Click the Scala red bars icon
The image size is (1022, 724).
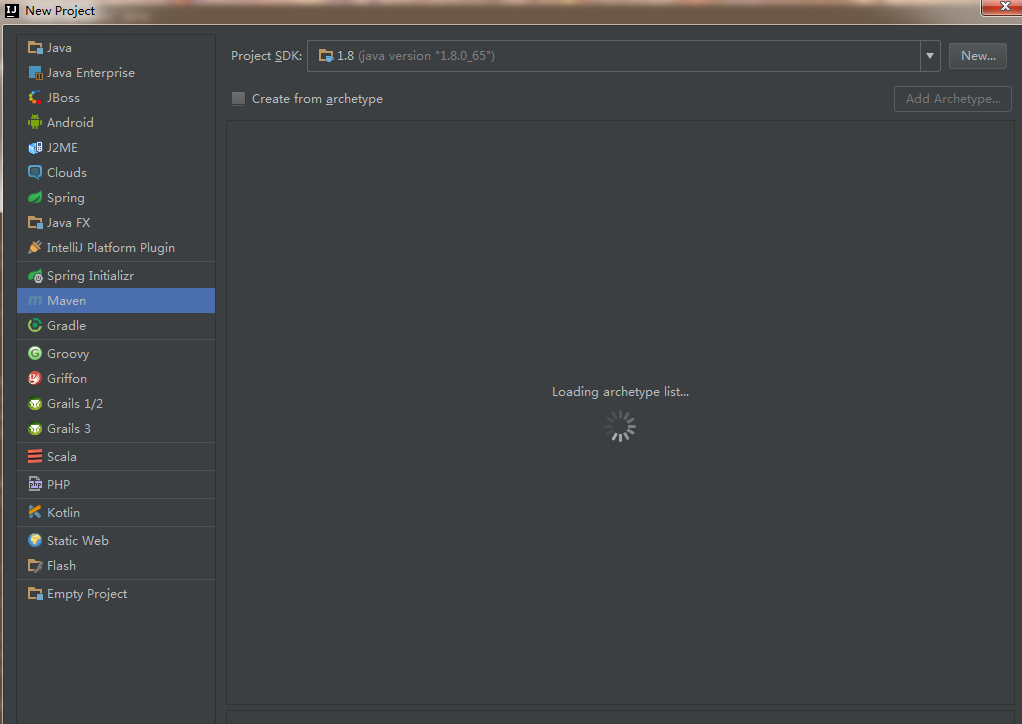point(35,456)
